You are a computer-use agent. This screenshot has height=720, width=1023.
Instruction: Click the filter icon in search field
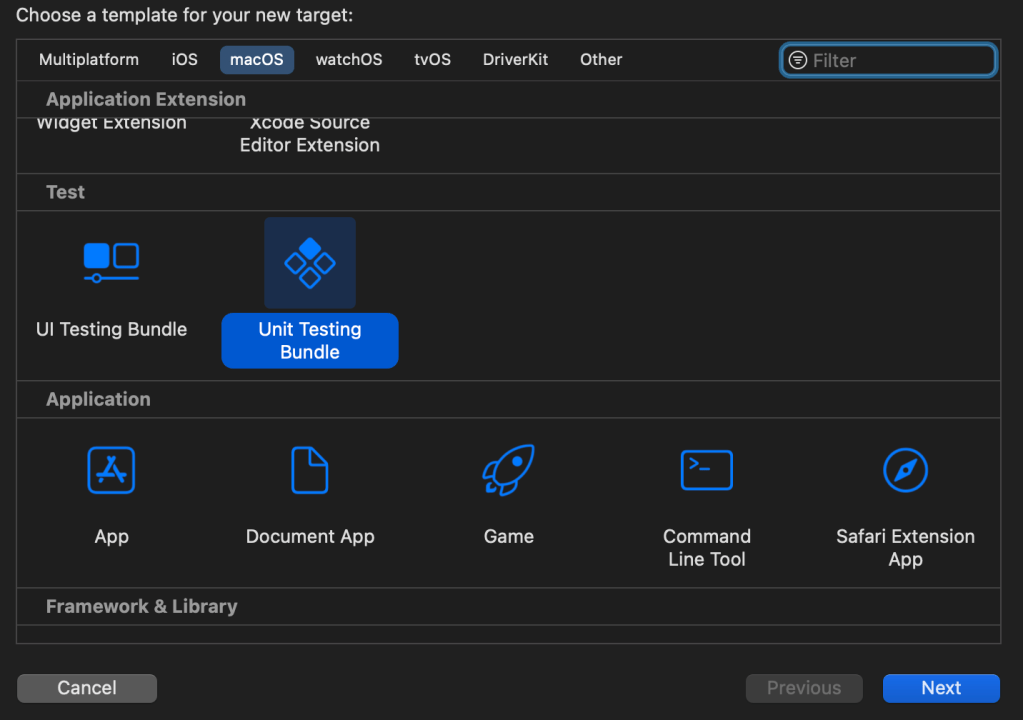coord(797,60)
